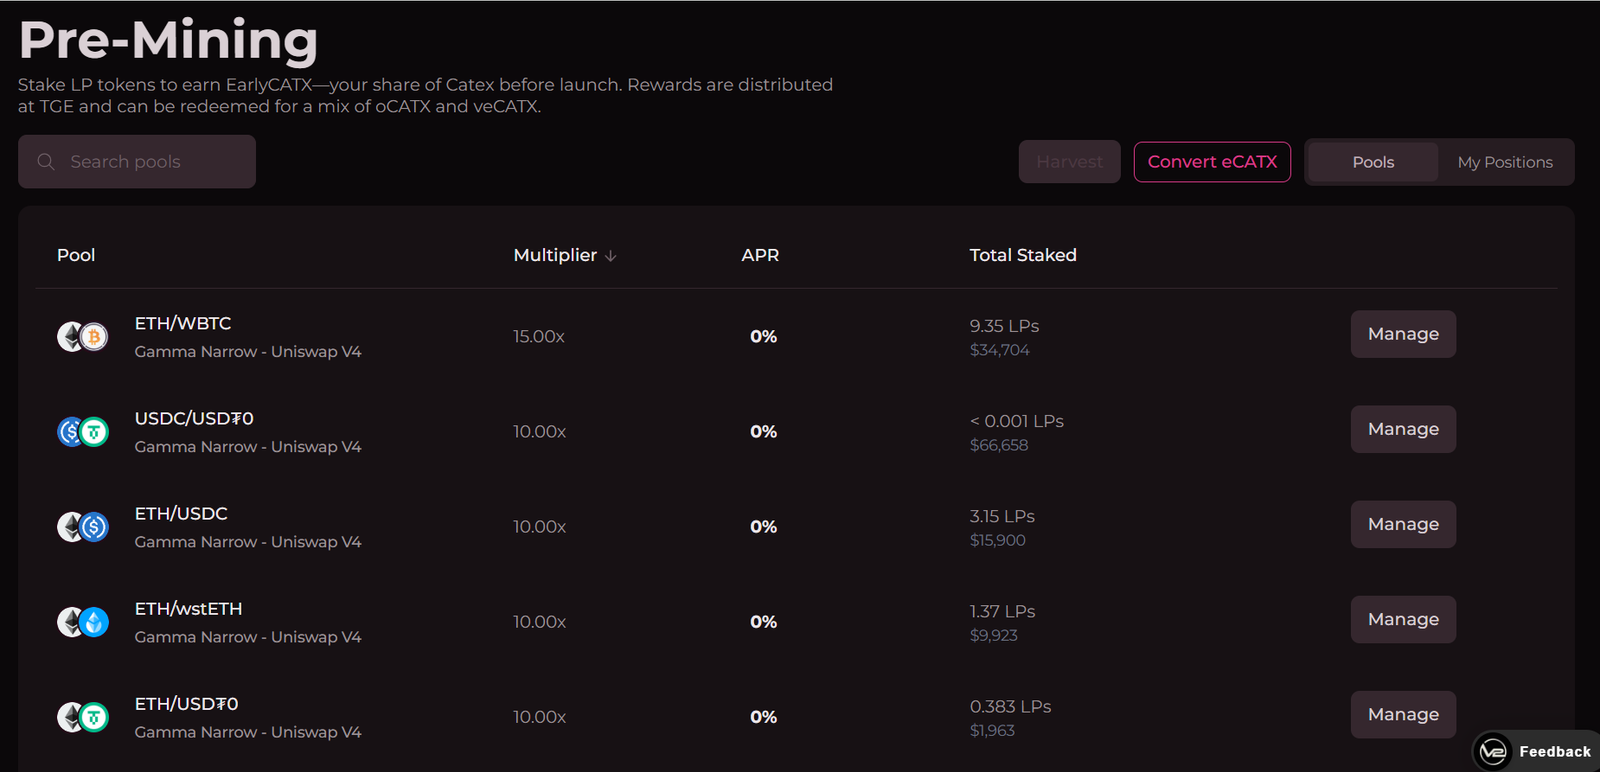Click the ETH/wstETH pool token pair icon
This screenshot has height=772, width=1600.
(x=82, y=622)
